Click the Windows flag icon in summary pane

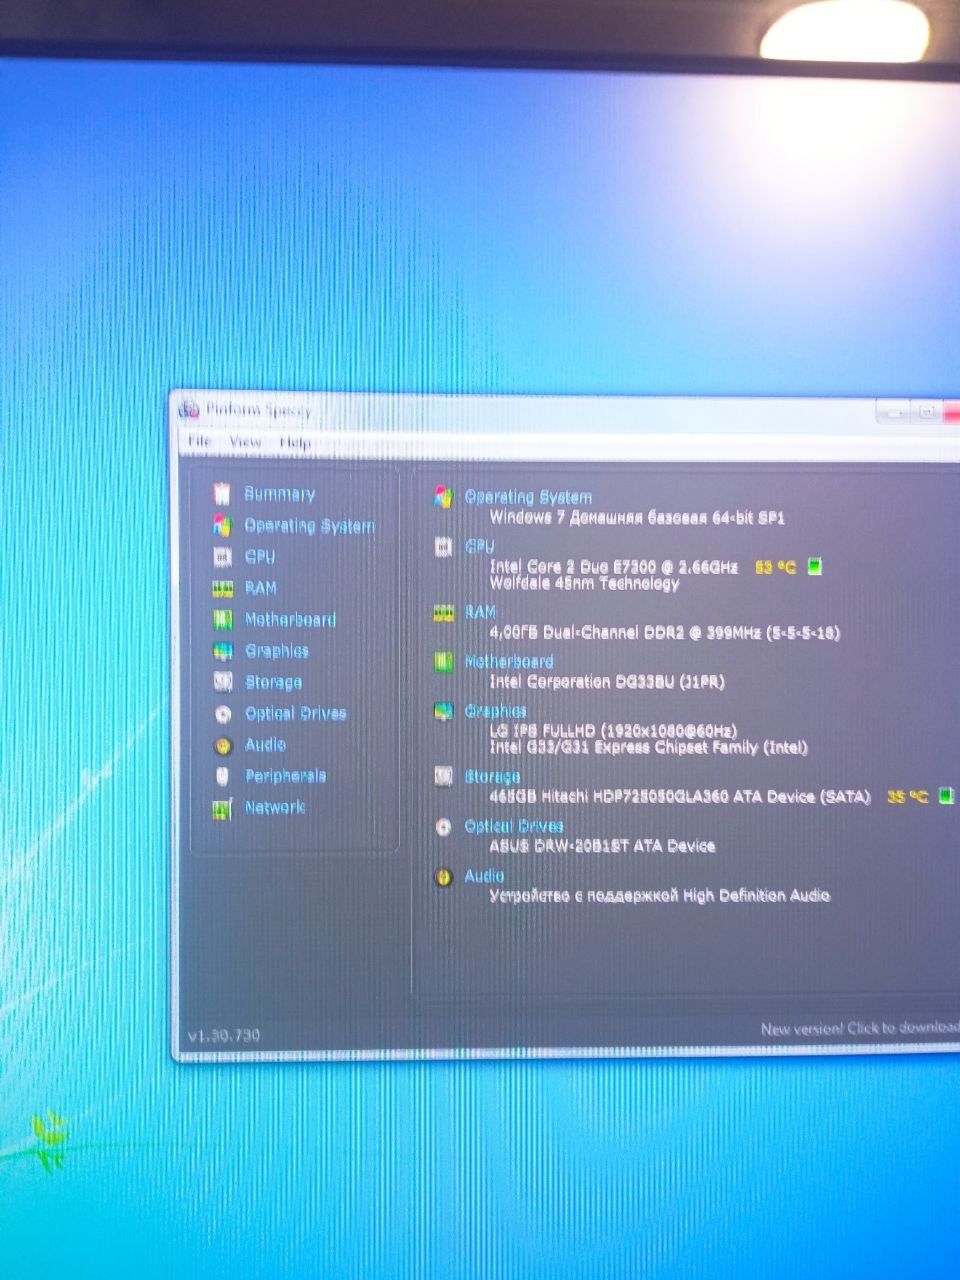pos(443,497)
